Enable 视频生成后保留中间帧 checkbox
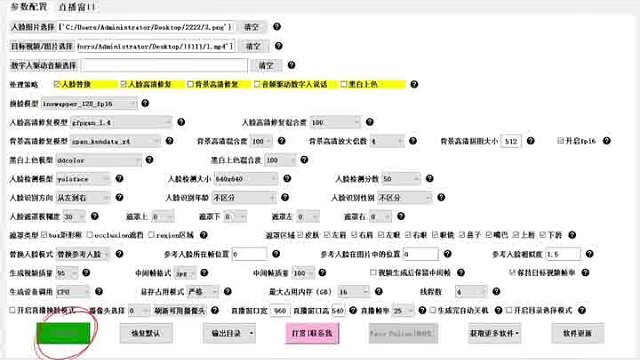 tap(373, 272)
